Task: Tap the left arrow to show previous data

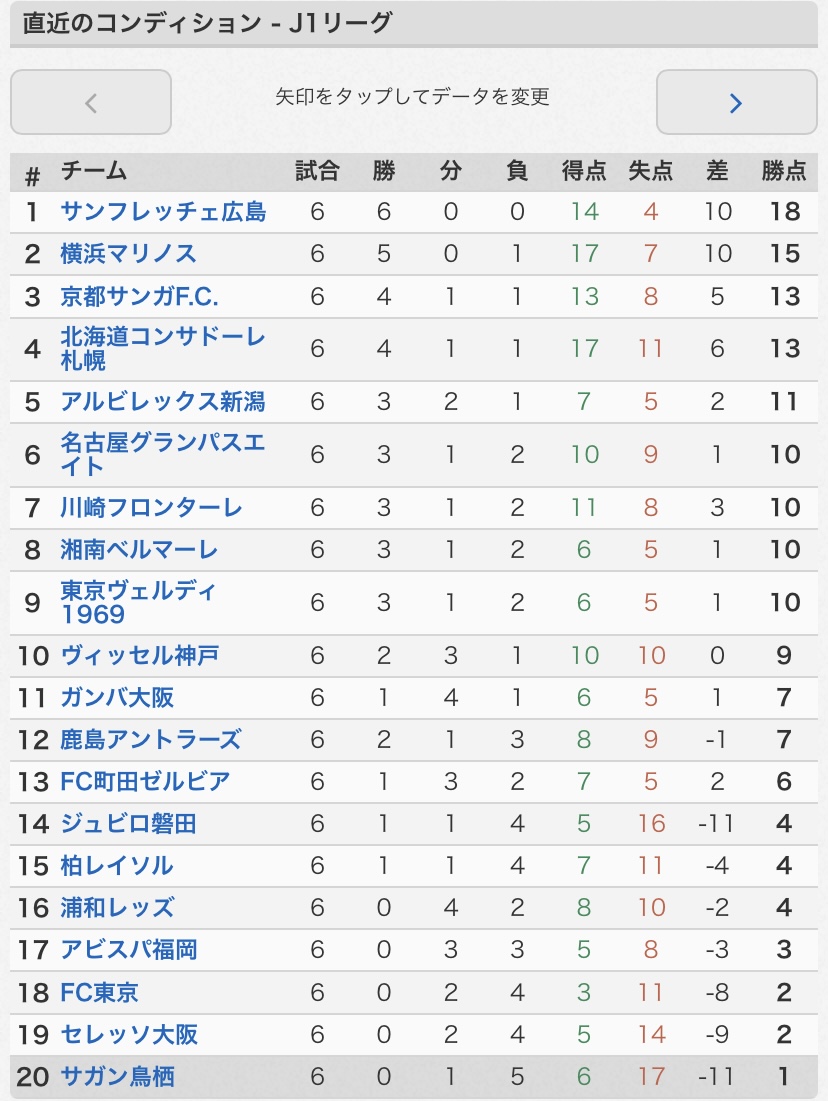Action: 91,102
